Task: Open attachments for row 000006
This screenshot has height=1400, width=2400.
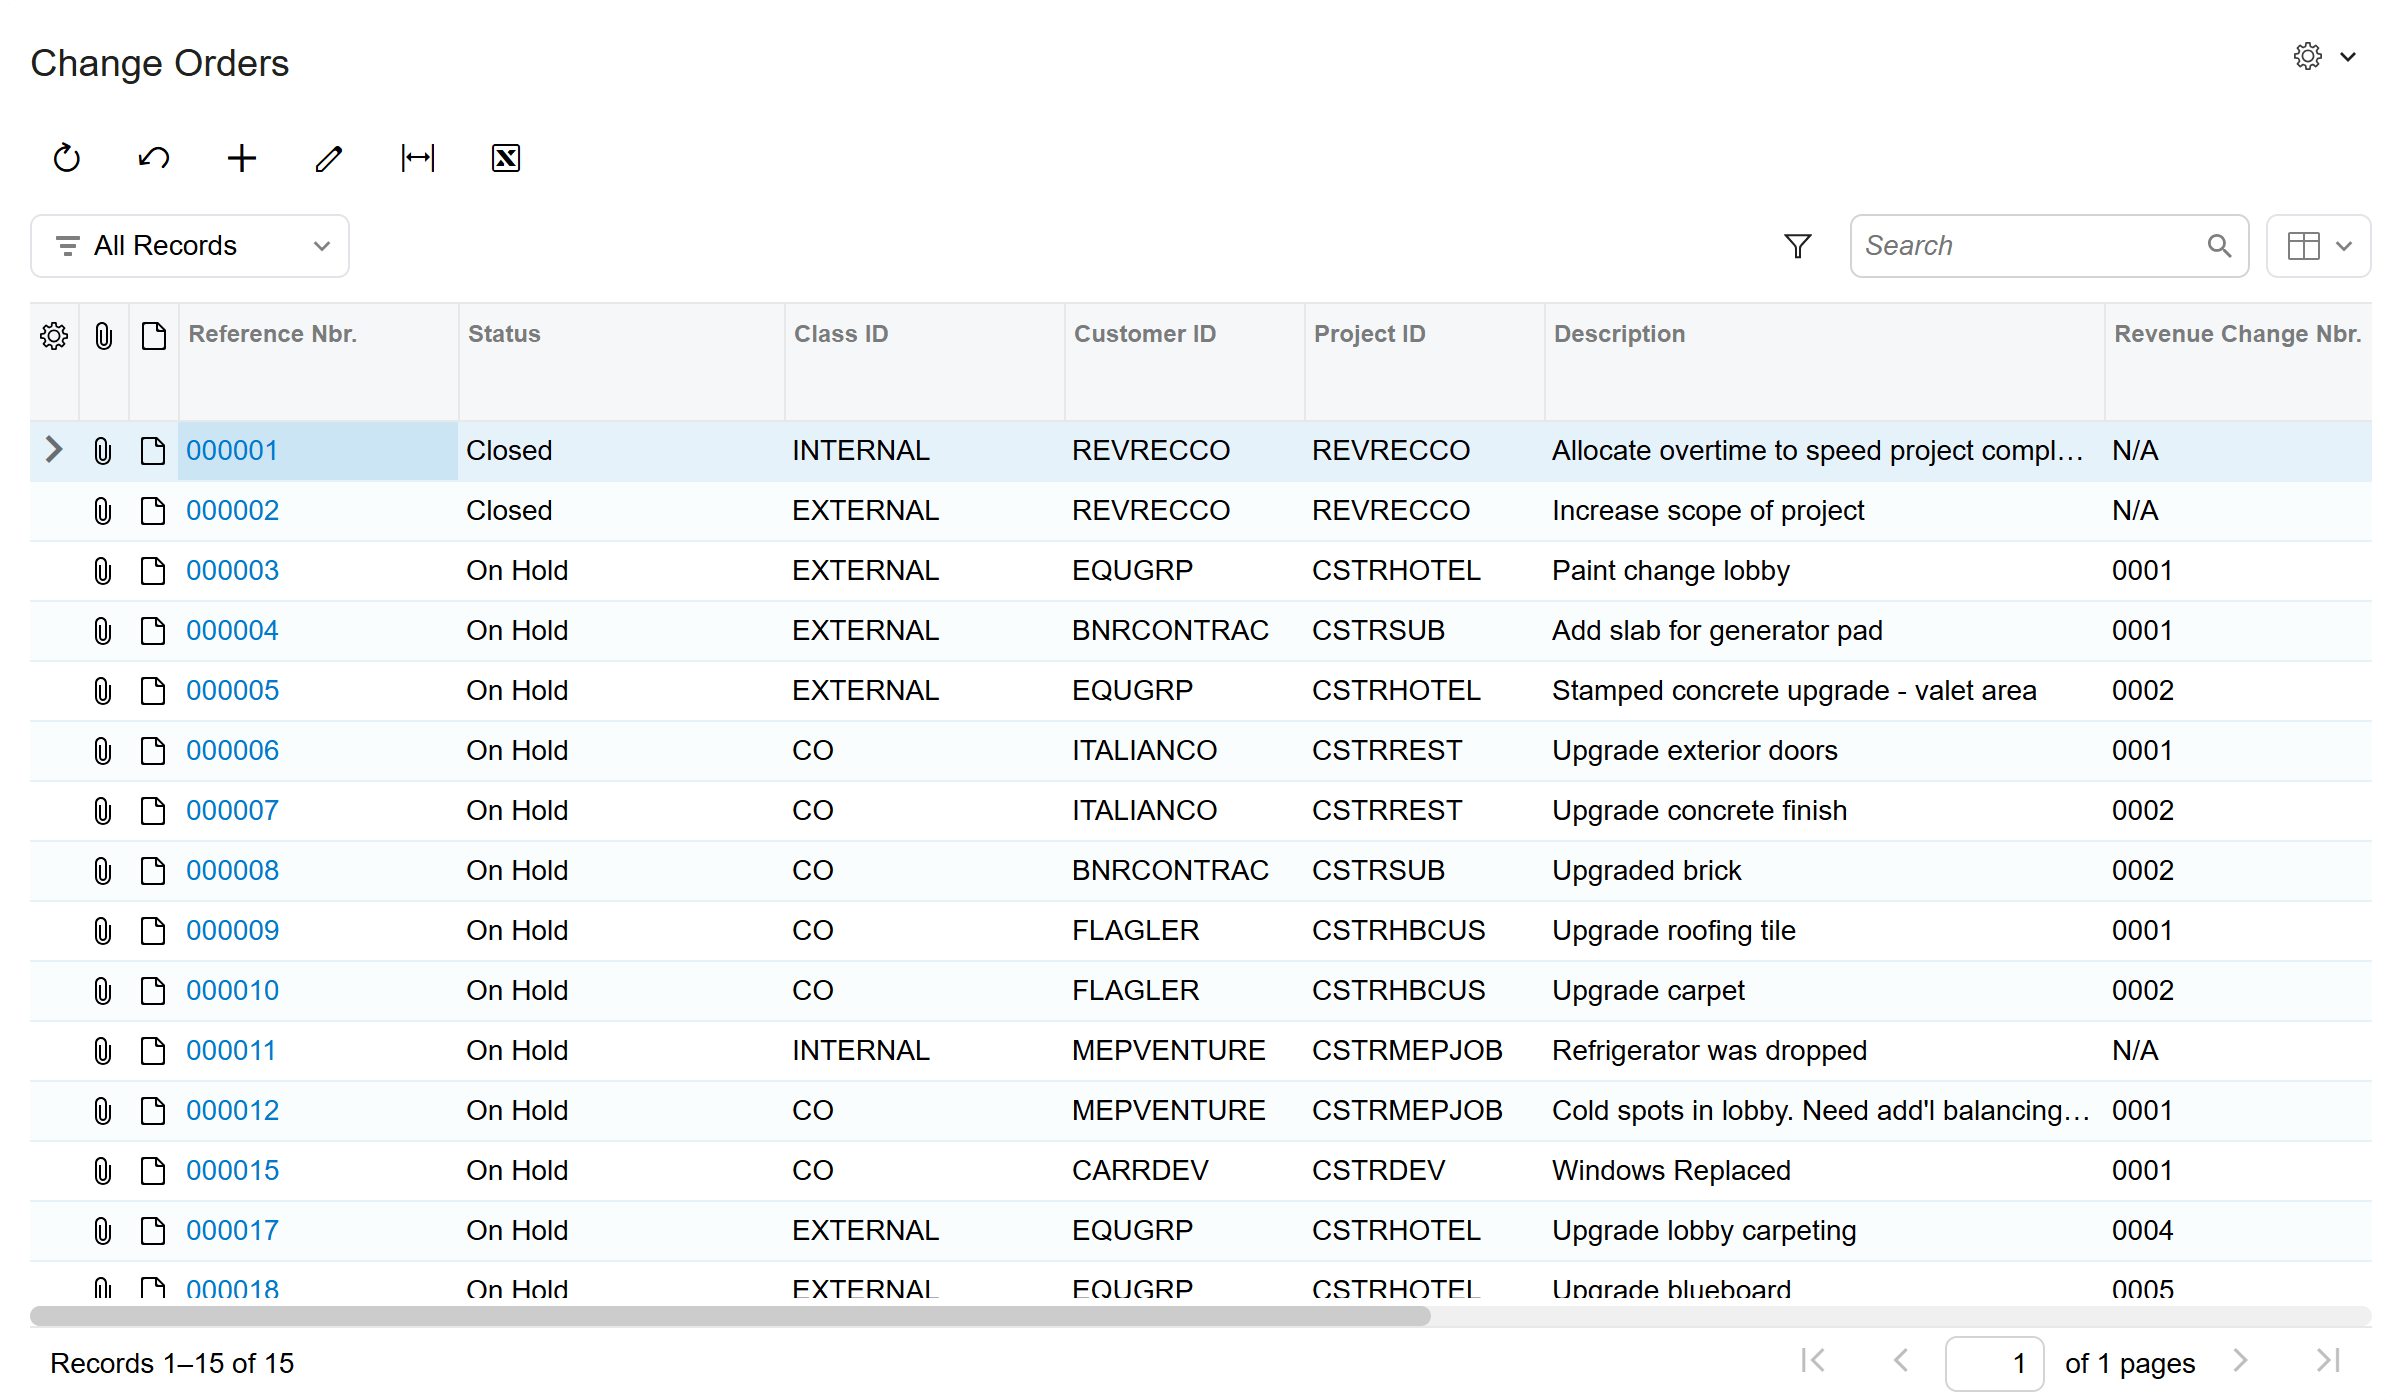Action: (103, 751)
